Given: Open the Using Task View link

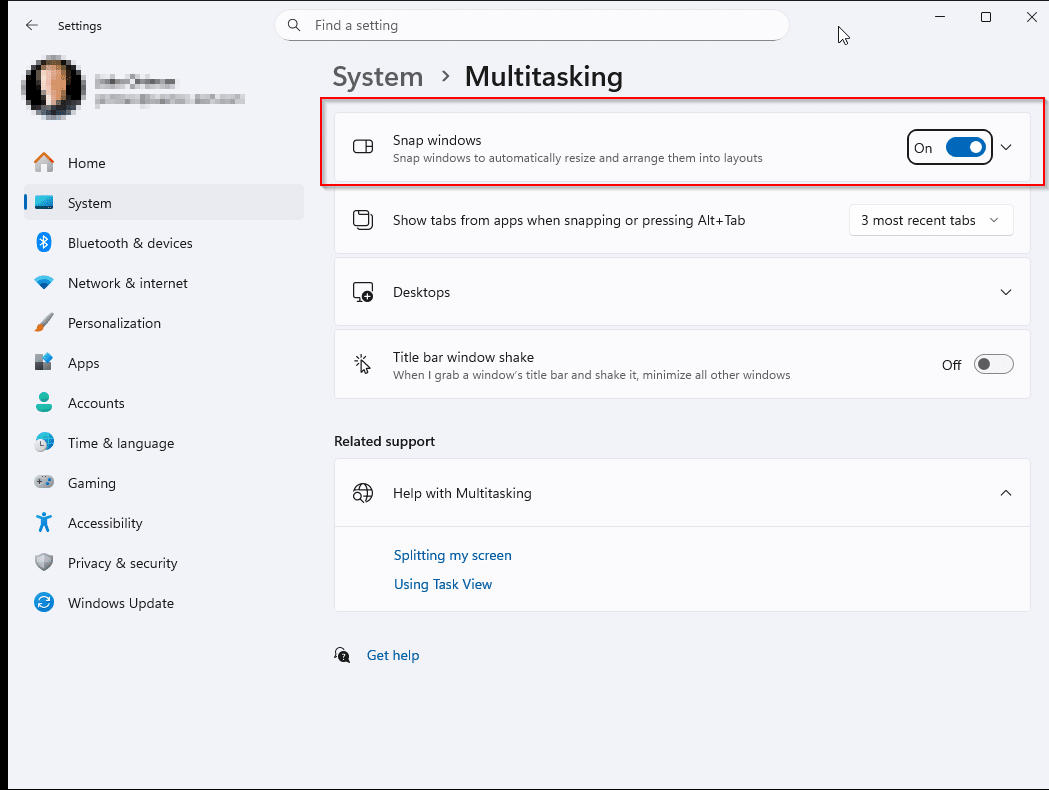Looking at the screenshot, I should (x=443, y=584).
